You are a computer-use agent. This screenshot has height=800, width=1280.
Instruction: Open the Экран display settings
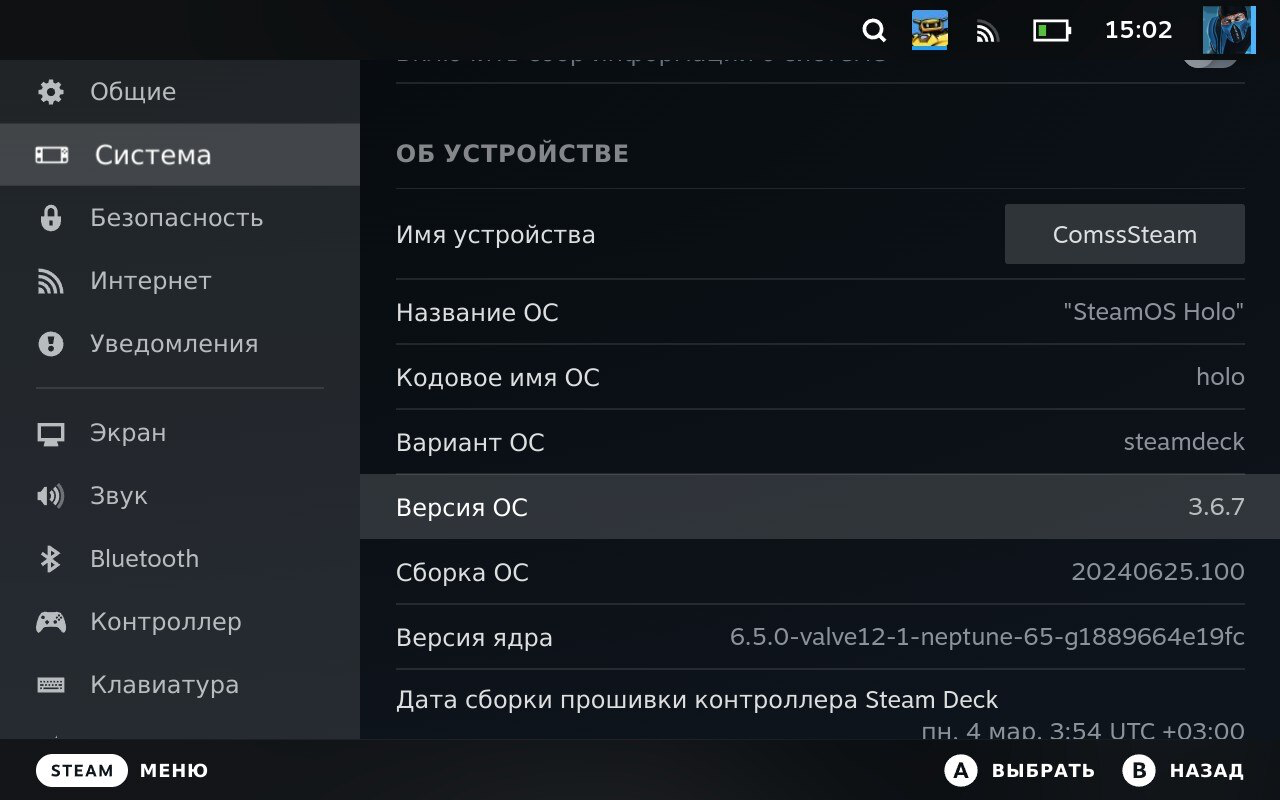[128, 433]
